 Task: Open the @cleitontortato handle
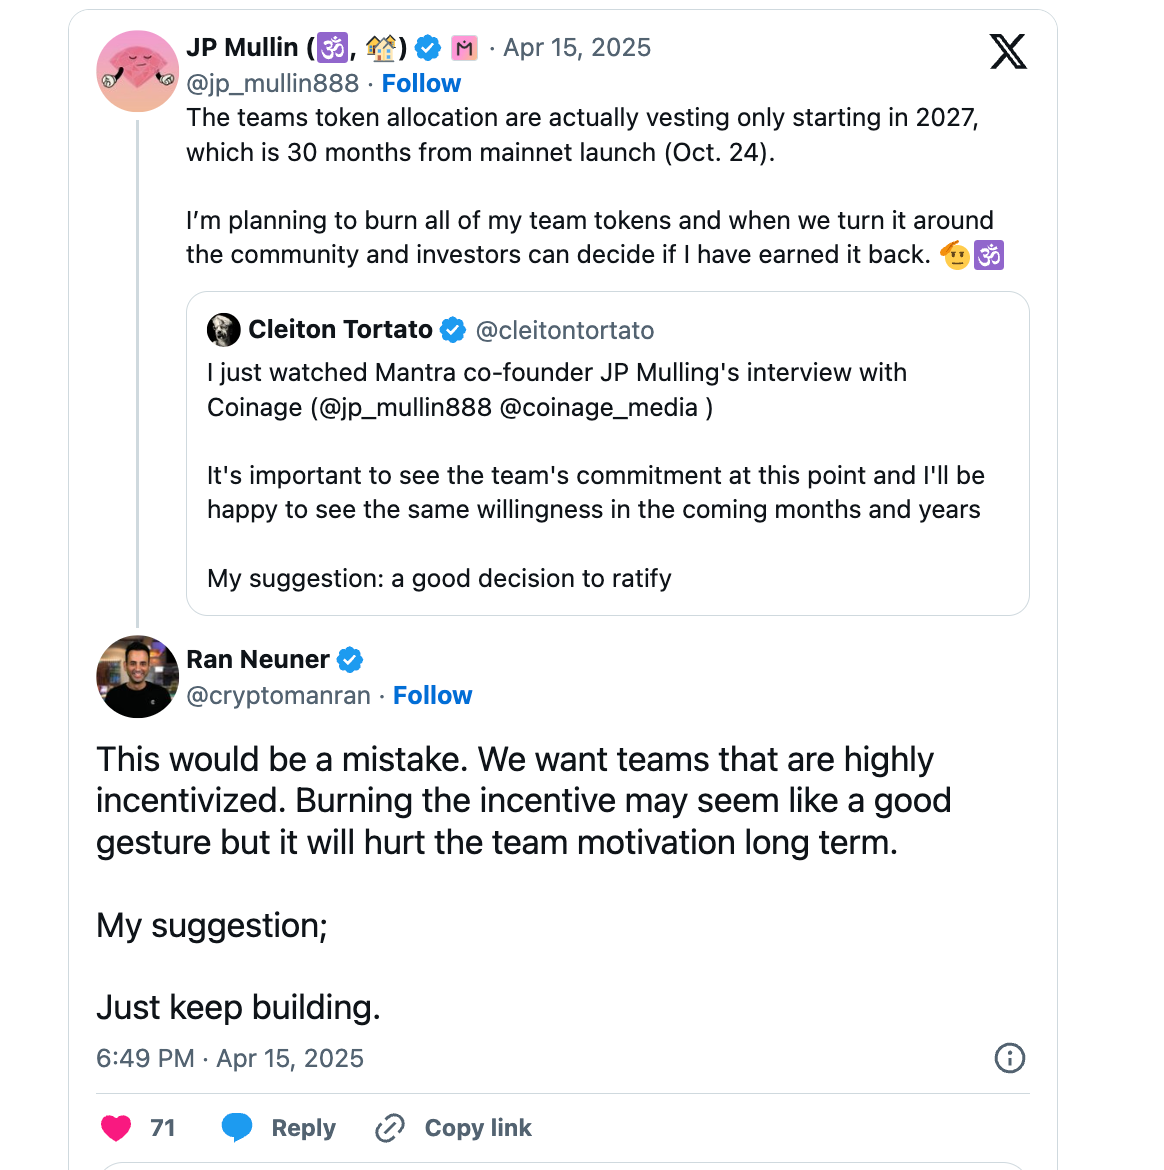coord(565,330)
